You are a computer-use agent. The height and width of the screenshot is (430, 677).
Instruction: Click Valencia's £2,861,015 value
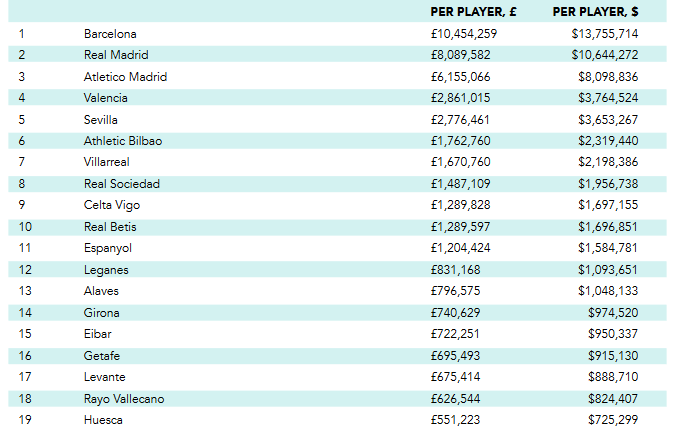(x=460, y=98)
